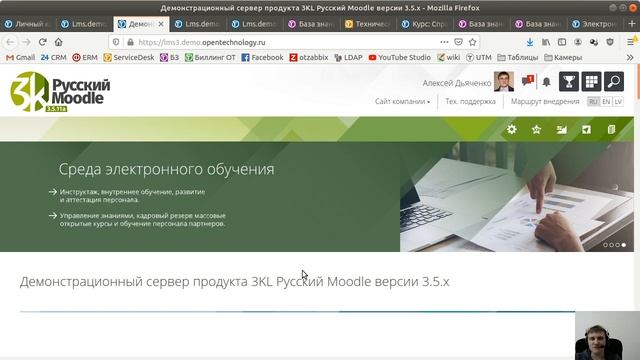This screenshot has width=640, height=360.
Task: Open the shield extension icon in toolbar
Action: (610, 42)
